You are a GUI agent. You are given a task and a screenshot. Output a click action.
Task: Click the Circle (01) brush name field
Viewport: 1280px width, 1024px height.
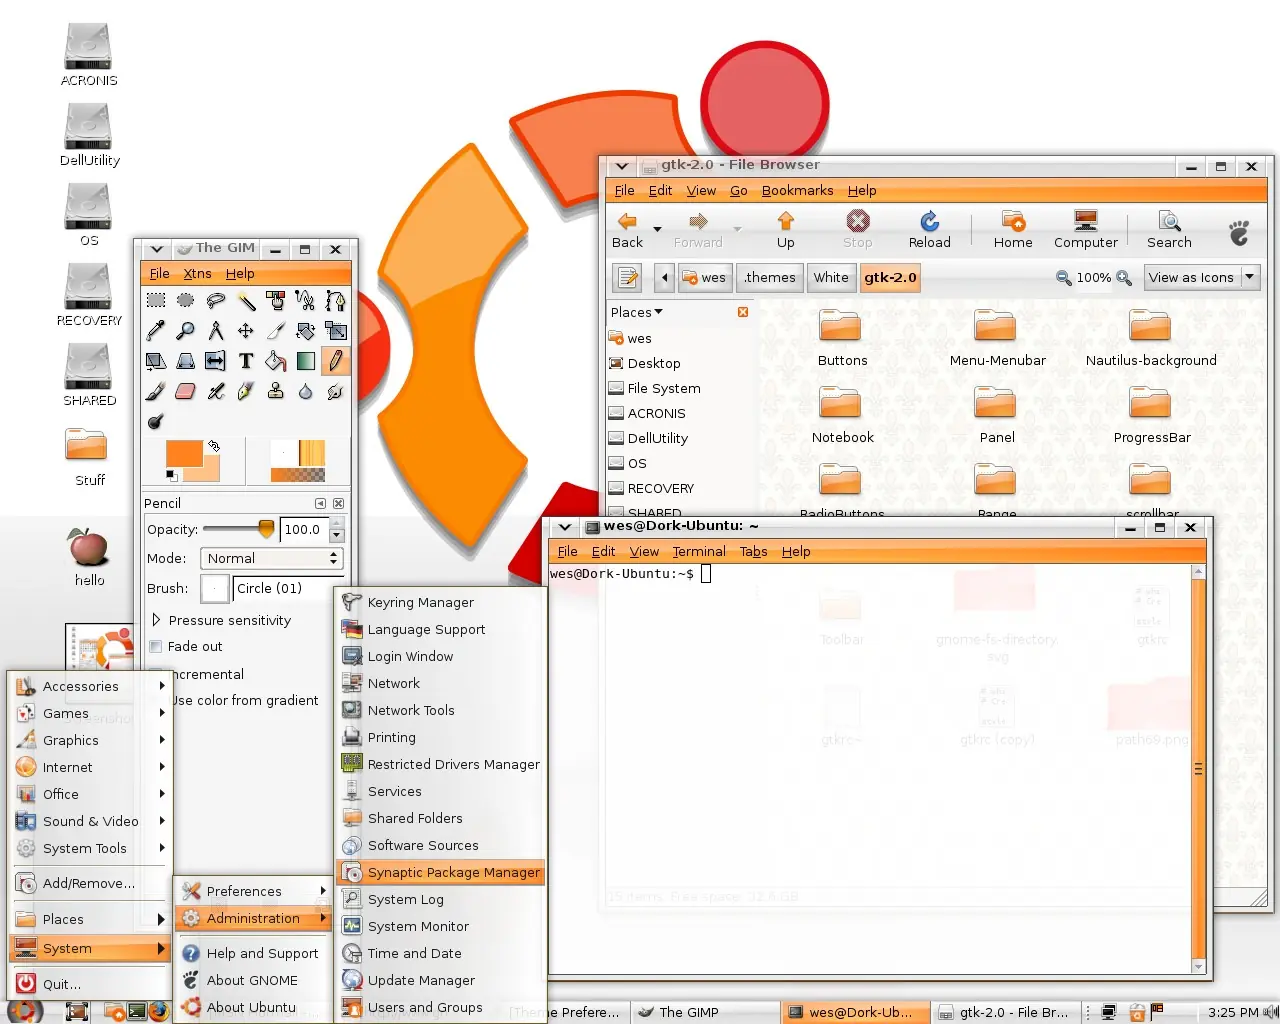pyautogui.click(x=287, y=589)
